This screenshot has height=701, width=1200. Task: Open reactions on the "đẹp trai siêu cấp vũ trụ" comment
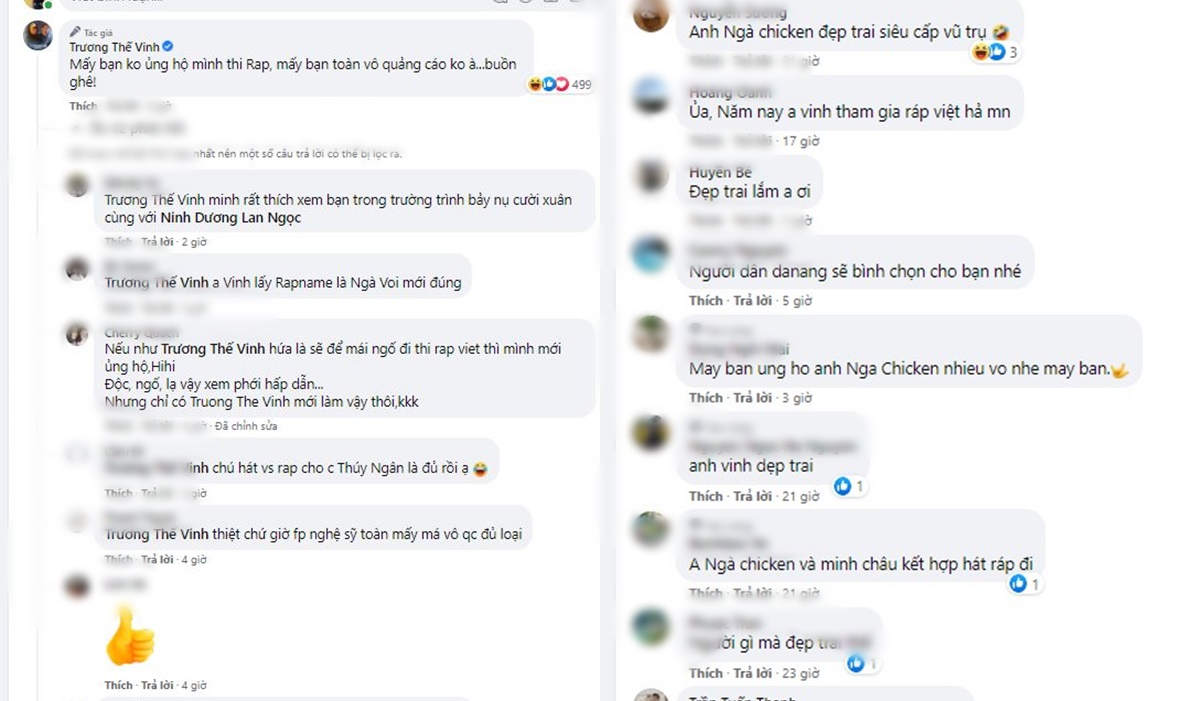(x=995, y=53)
